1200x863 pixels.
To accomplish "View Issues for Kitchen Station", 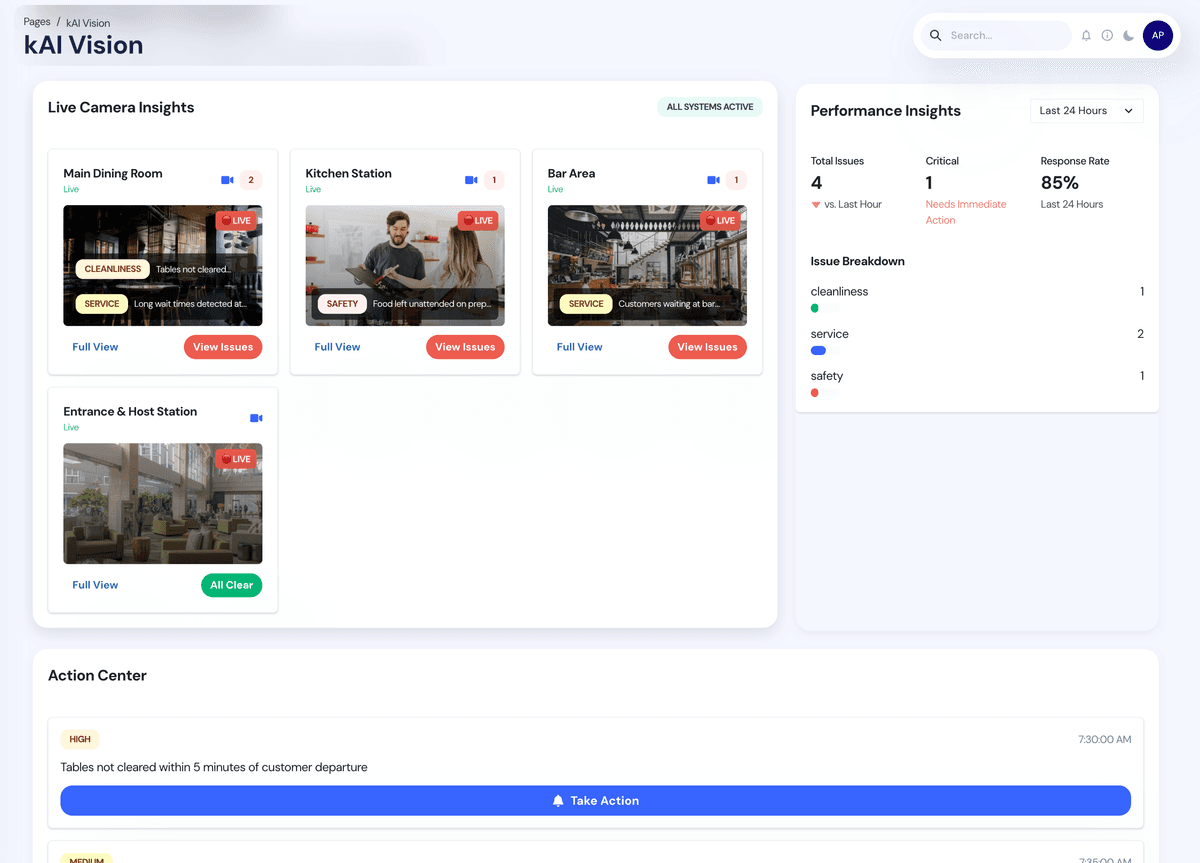I will tap(465, 347).
